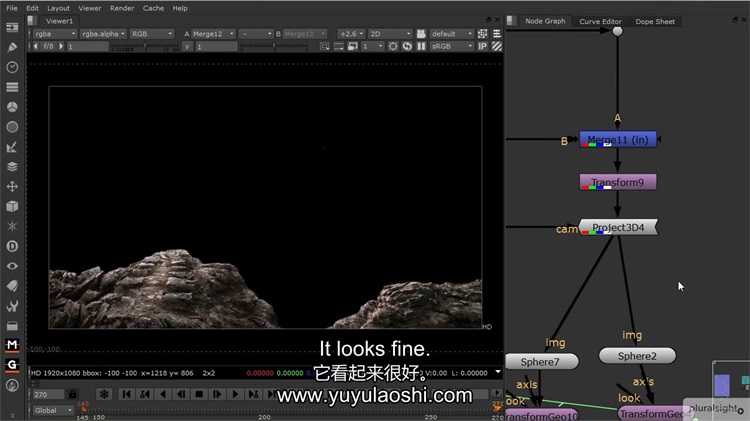This screenshot has height=421, width=750.
Task: Go to first frame playback button
Action: pos(127,394)
